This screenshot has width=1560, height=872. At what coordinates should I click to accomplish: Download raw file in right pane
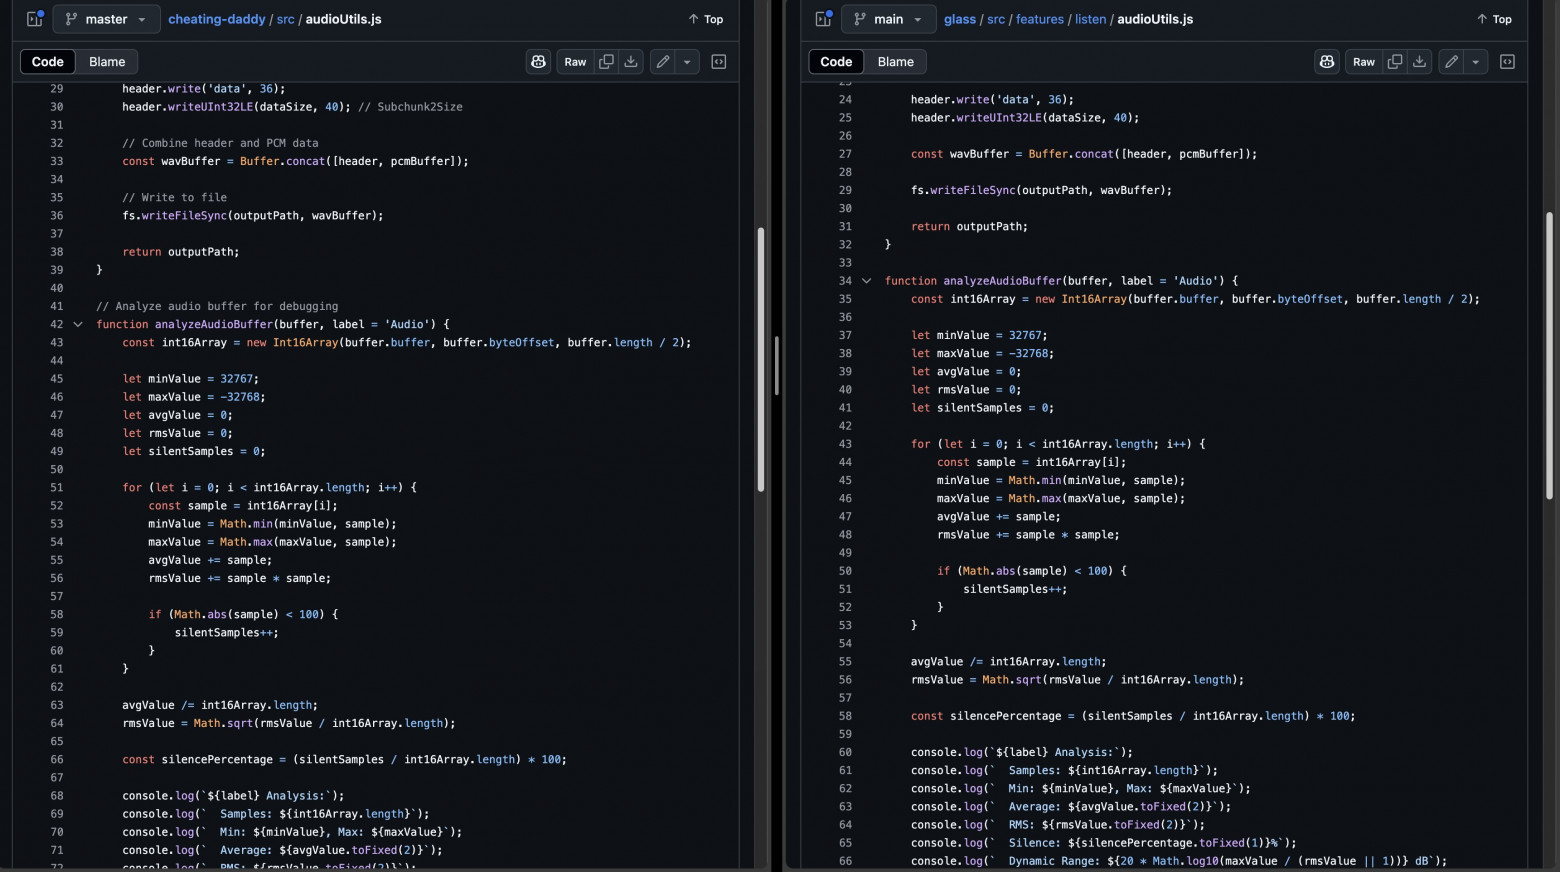point(1419,62)
